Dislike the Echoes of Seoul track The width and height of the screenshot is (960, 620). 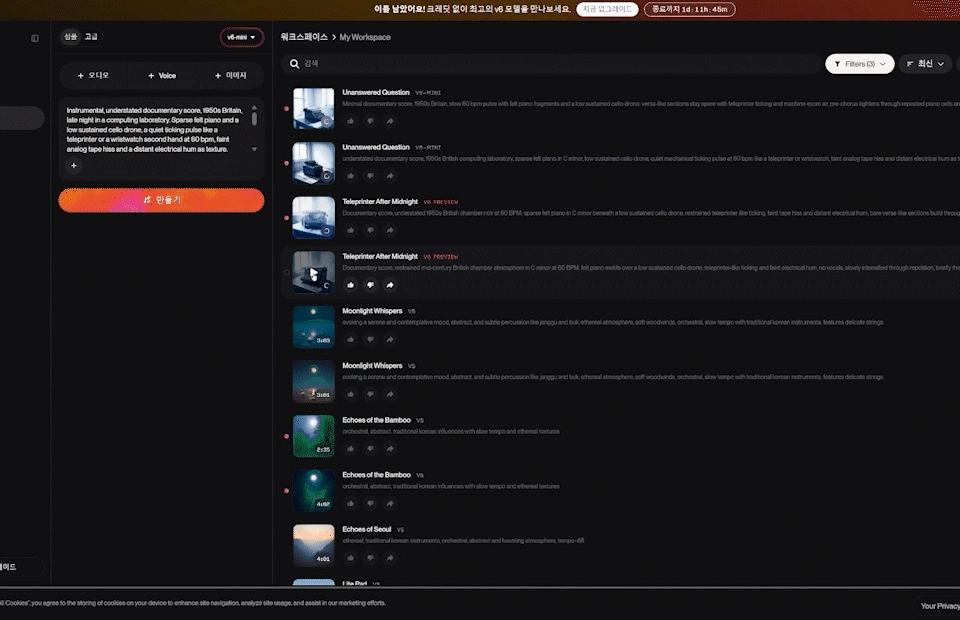[370, 558]
